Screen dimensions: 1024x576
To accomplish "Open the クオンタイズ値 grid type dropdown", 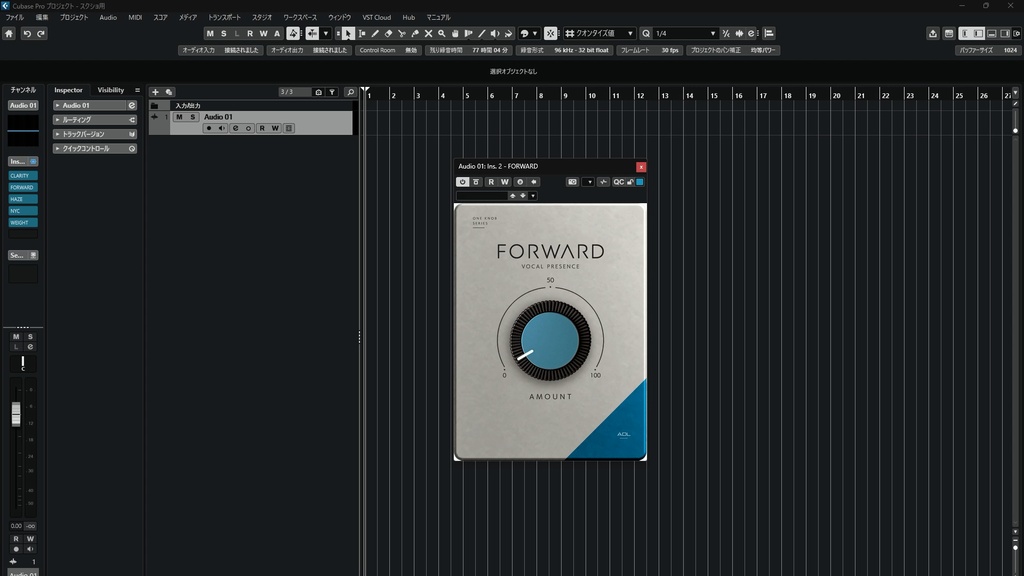I will (630, 33).
